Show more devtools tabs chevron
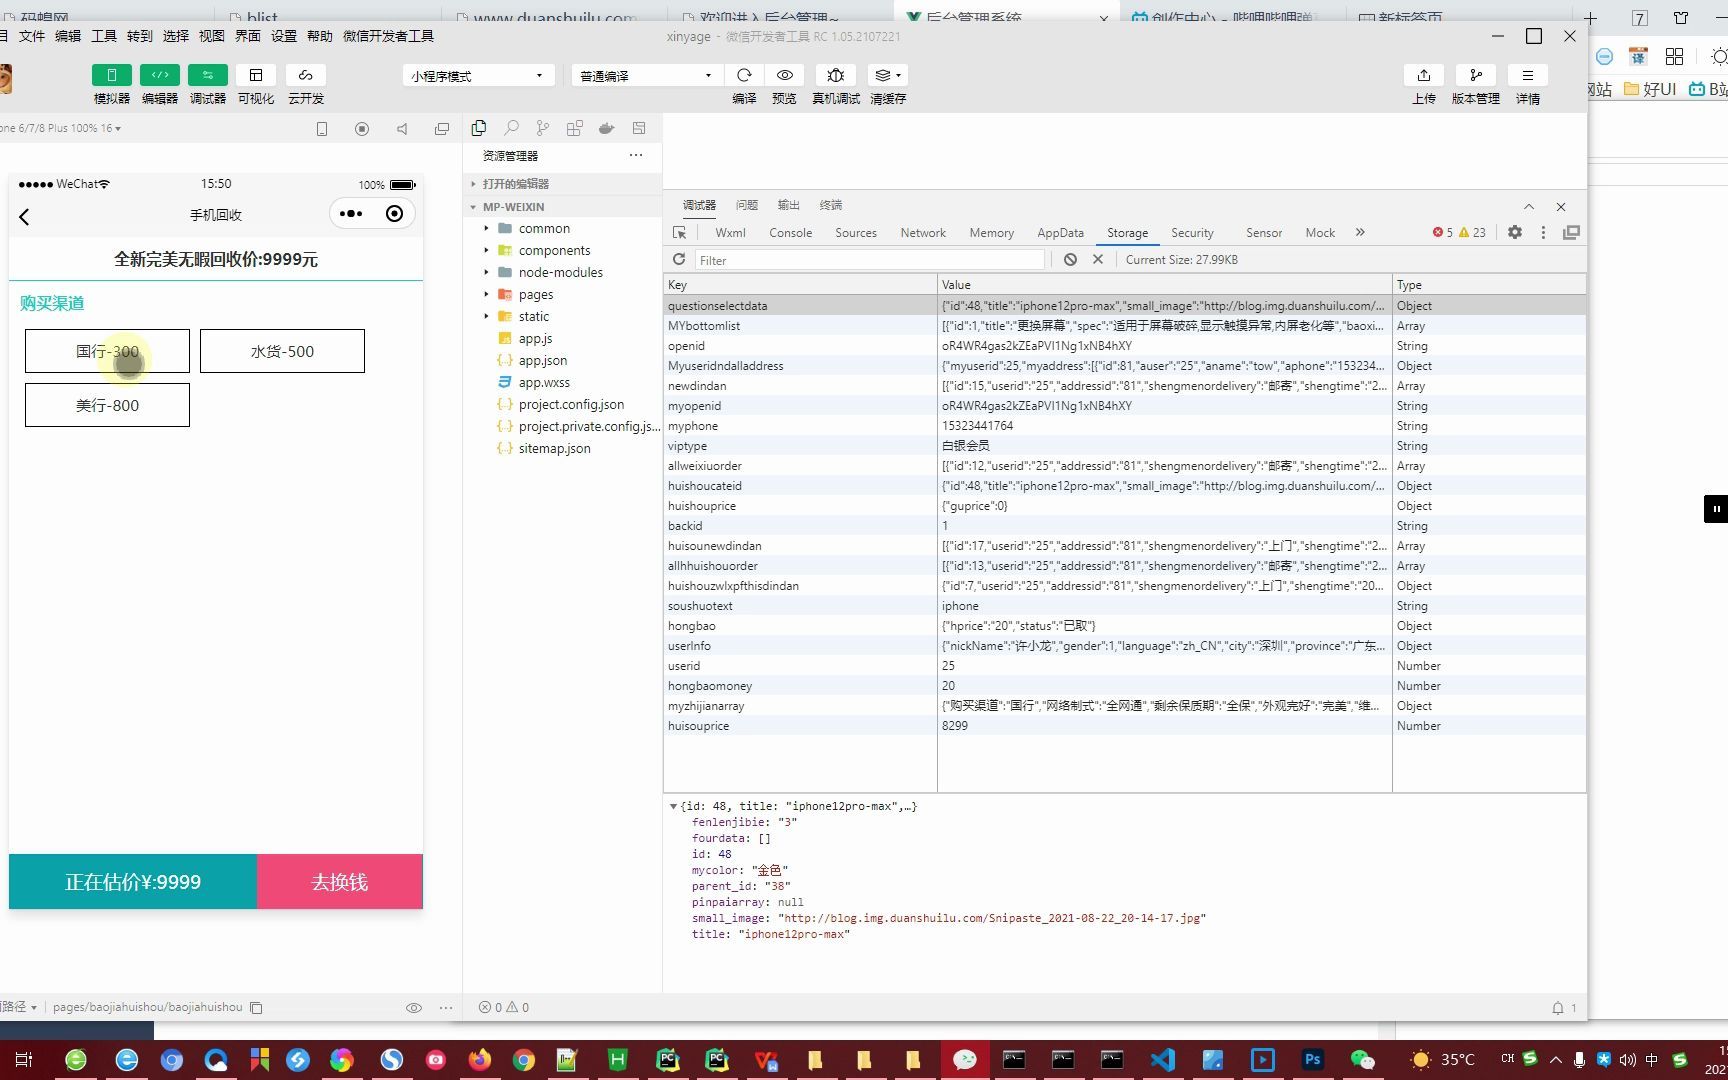This screenshot has height=1080, width=1728. pyautogui.click(x=1360, y=232)
